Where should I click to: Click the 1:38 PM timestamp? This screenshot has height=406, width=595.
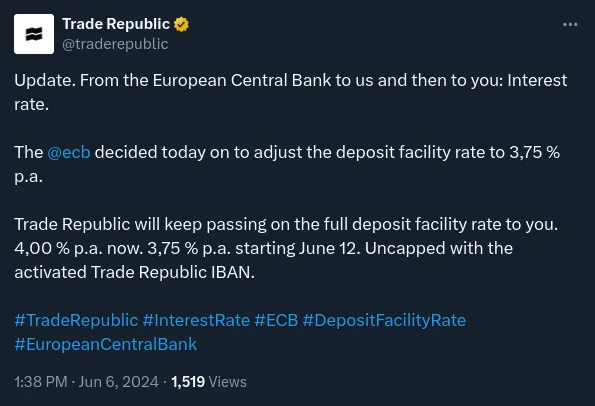tap(41, 382)
